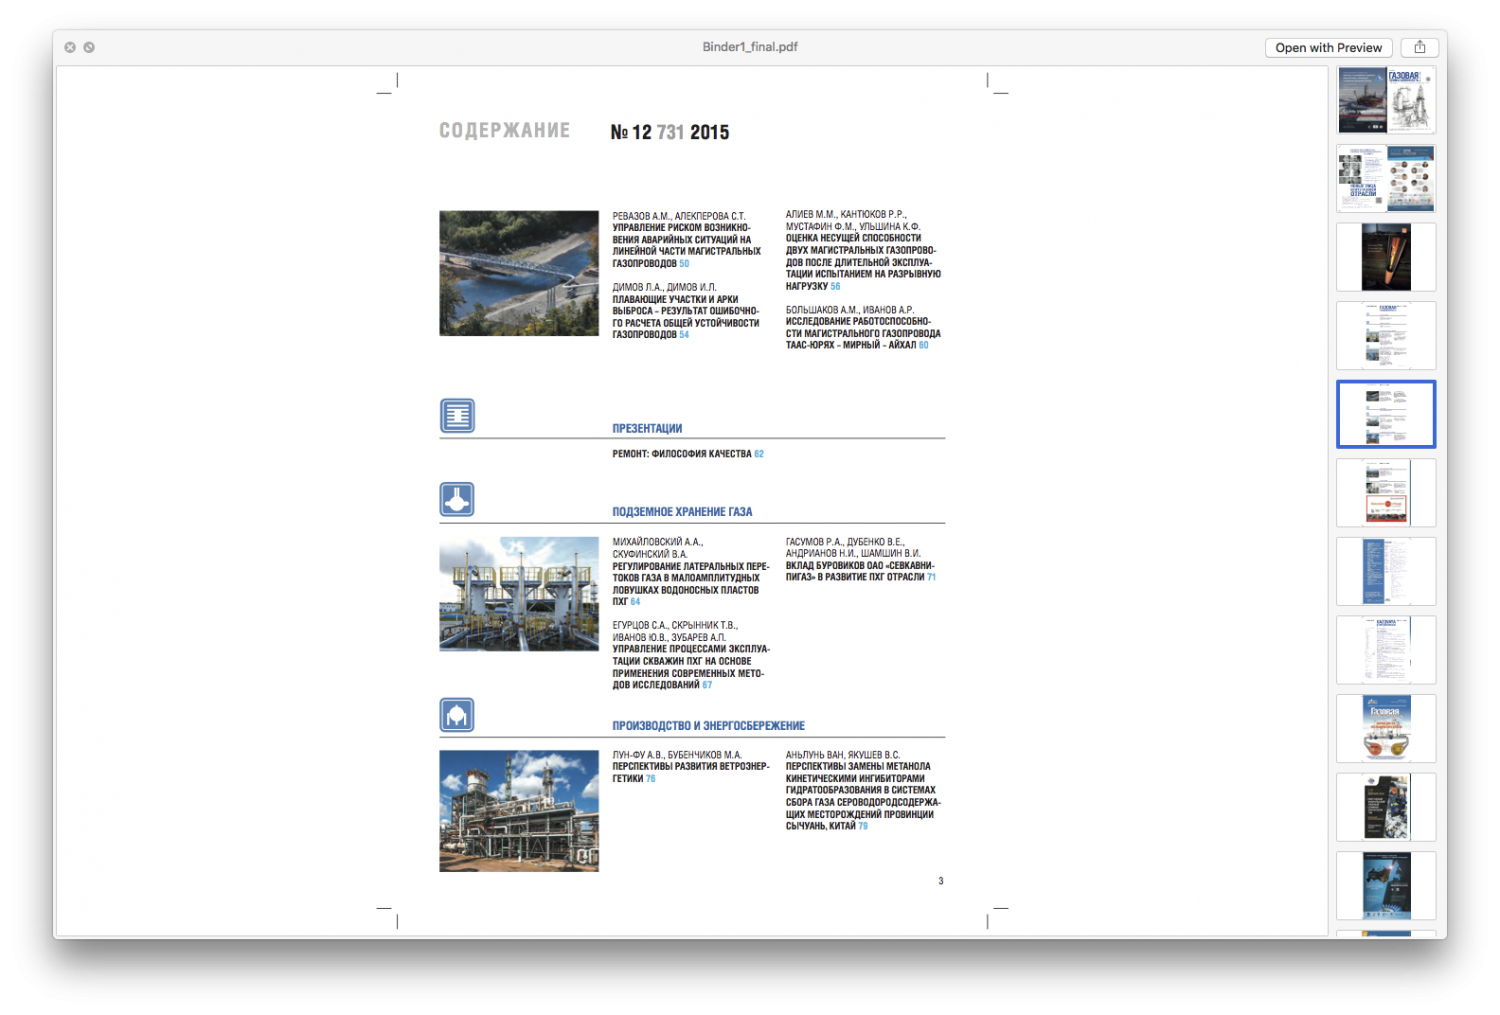Close the Quick Look window

click(70, 47)
